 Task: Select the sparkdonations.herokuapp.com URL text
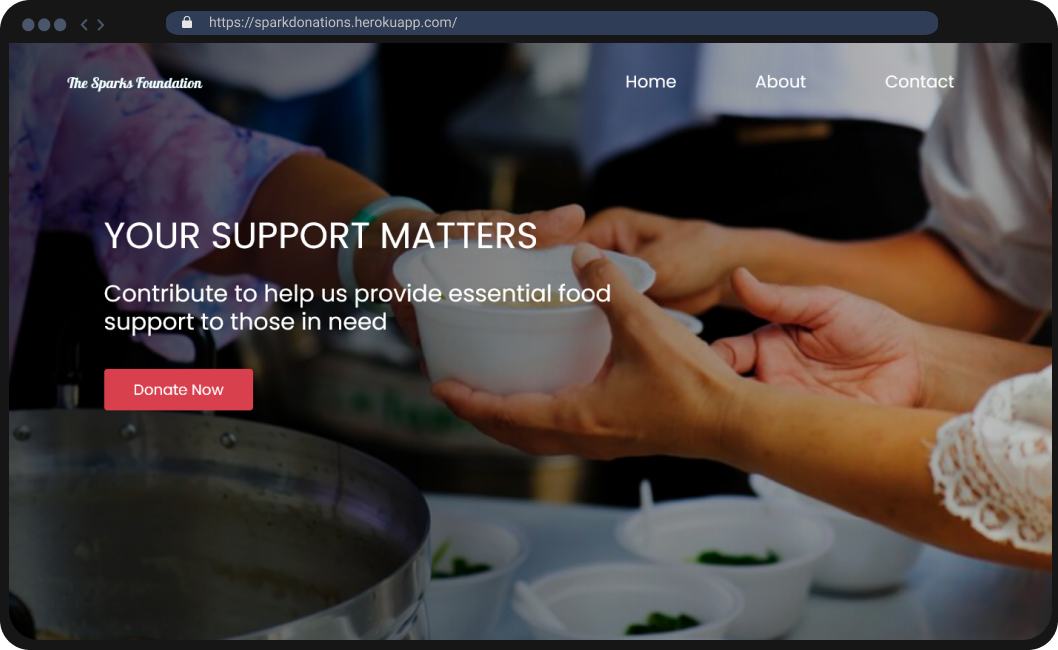[x=333, y=22]
